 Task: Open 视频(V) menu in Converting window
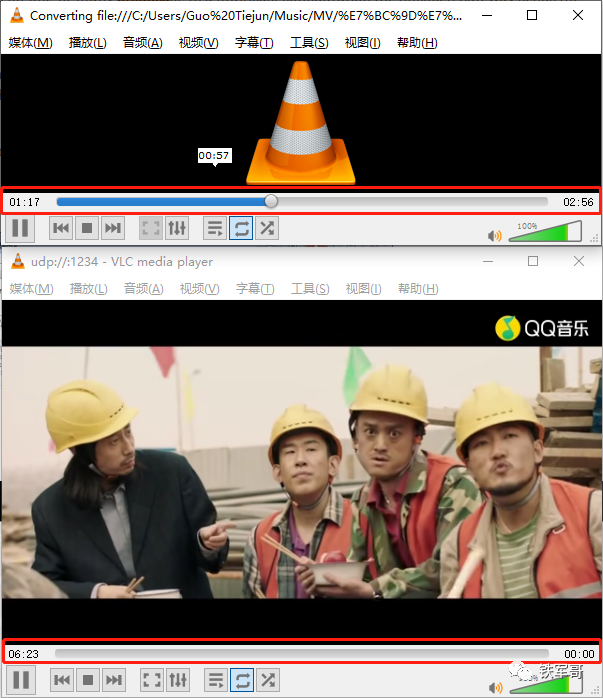click(x=198, y=43)
